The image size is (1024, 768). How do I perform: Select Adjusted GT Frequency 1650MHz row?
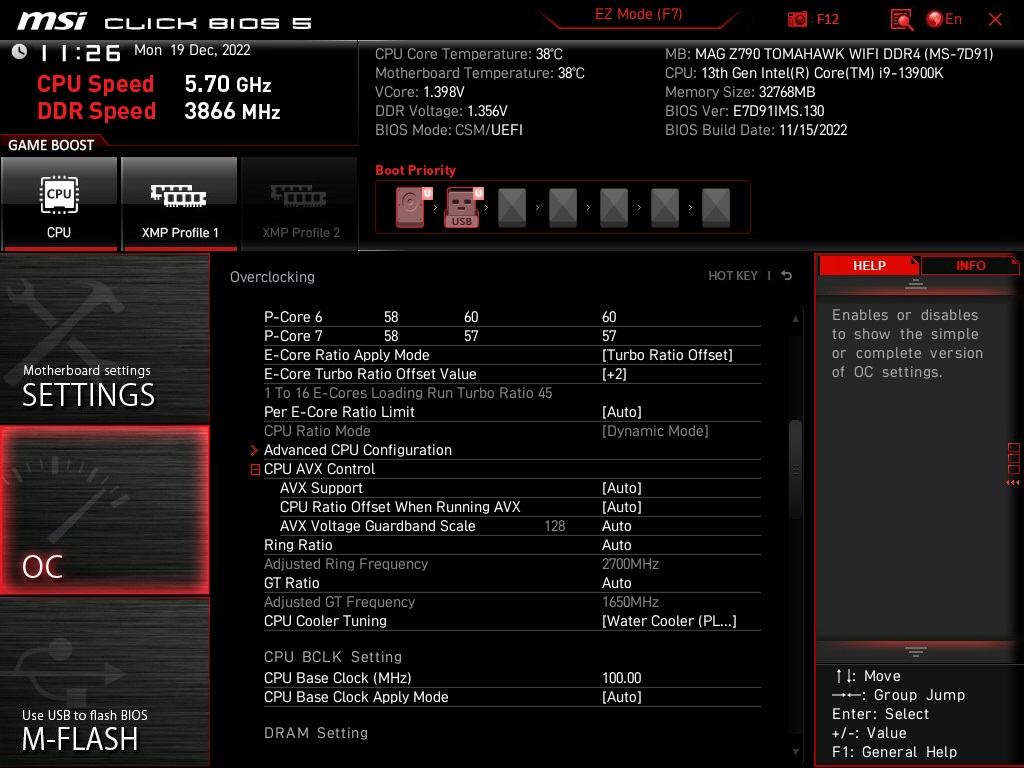pos(512,601)
